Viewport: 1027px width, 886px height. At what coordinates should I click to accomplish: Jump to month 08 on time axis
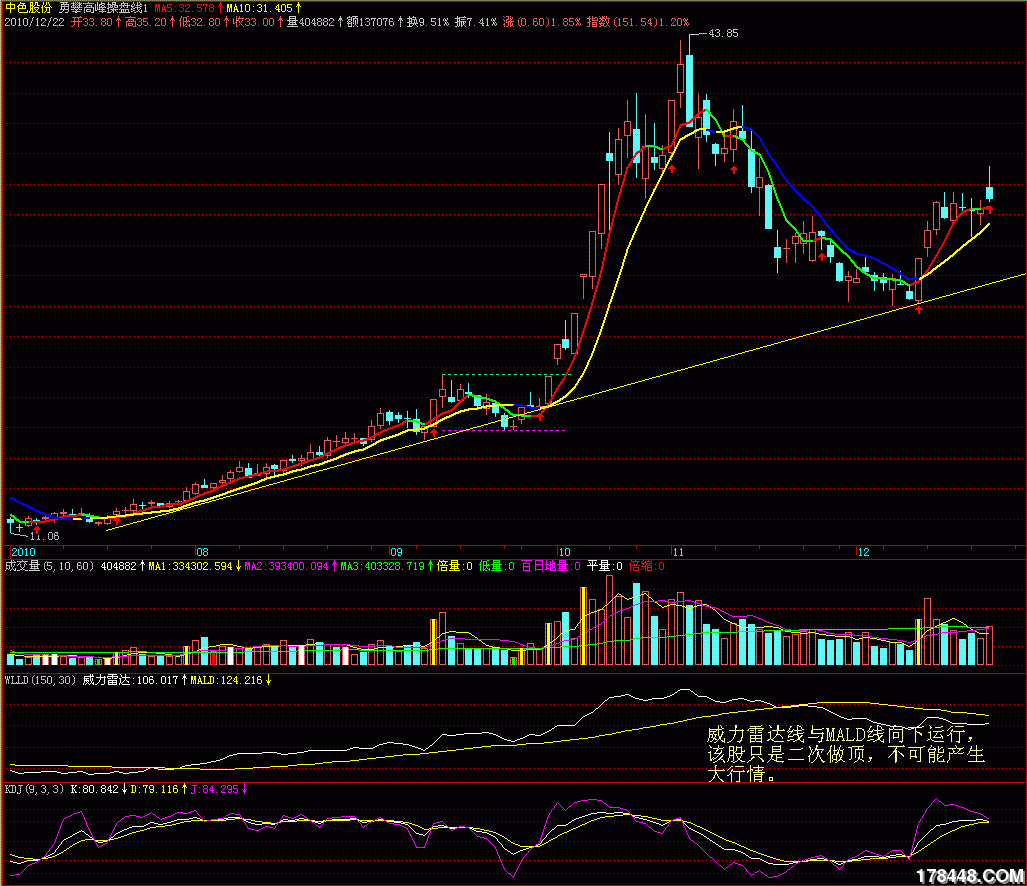[201, 552]
